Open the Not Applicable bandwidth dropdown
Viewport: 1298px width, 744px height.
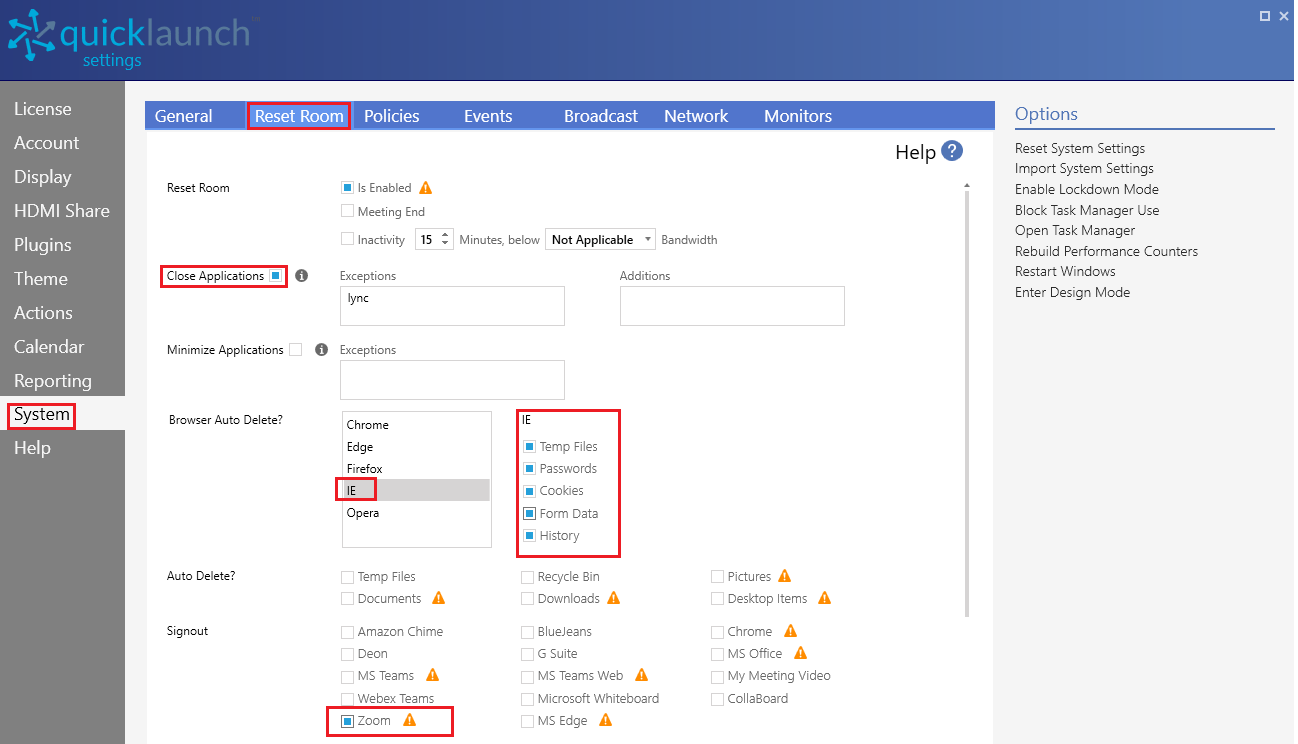tap(600, 239)
